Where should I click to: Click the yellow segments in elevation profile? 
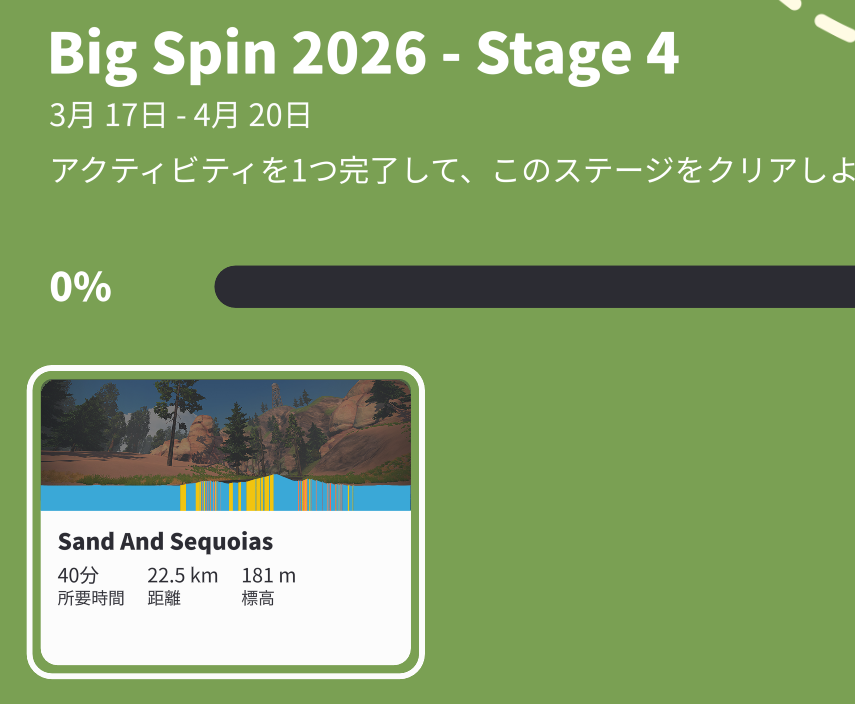(x=260, y=494)
